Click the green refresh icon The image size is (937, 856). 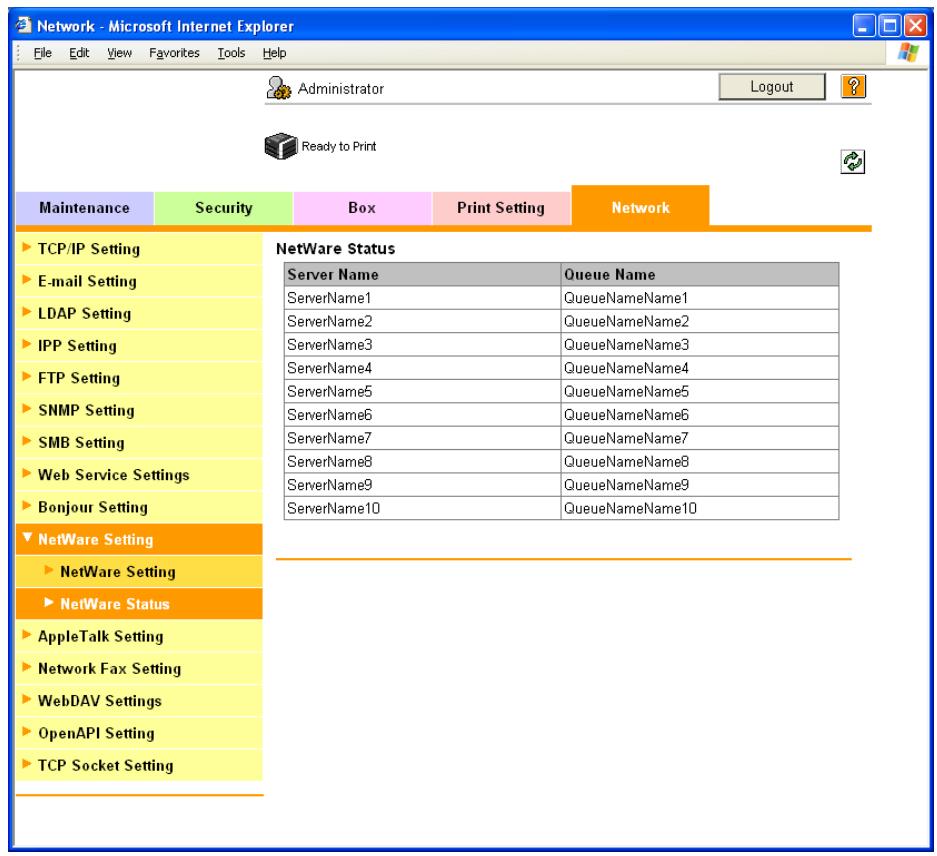852,161
